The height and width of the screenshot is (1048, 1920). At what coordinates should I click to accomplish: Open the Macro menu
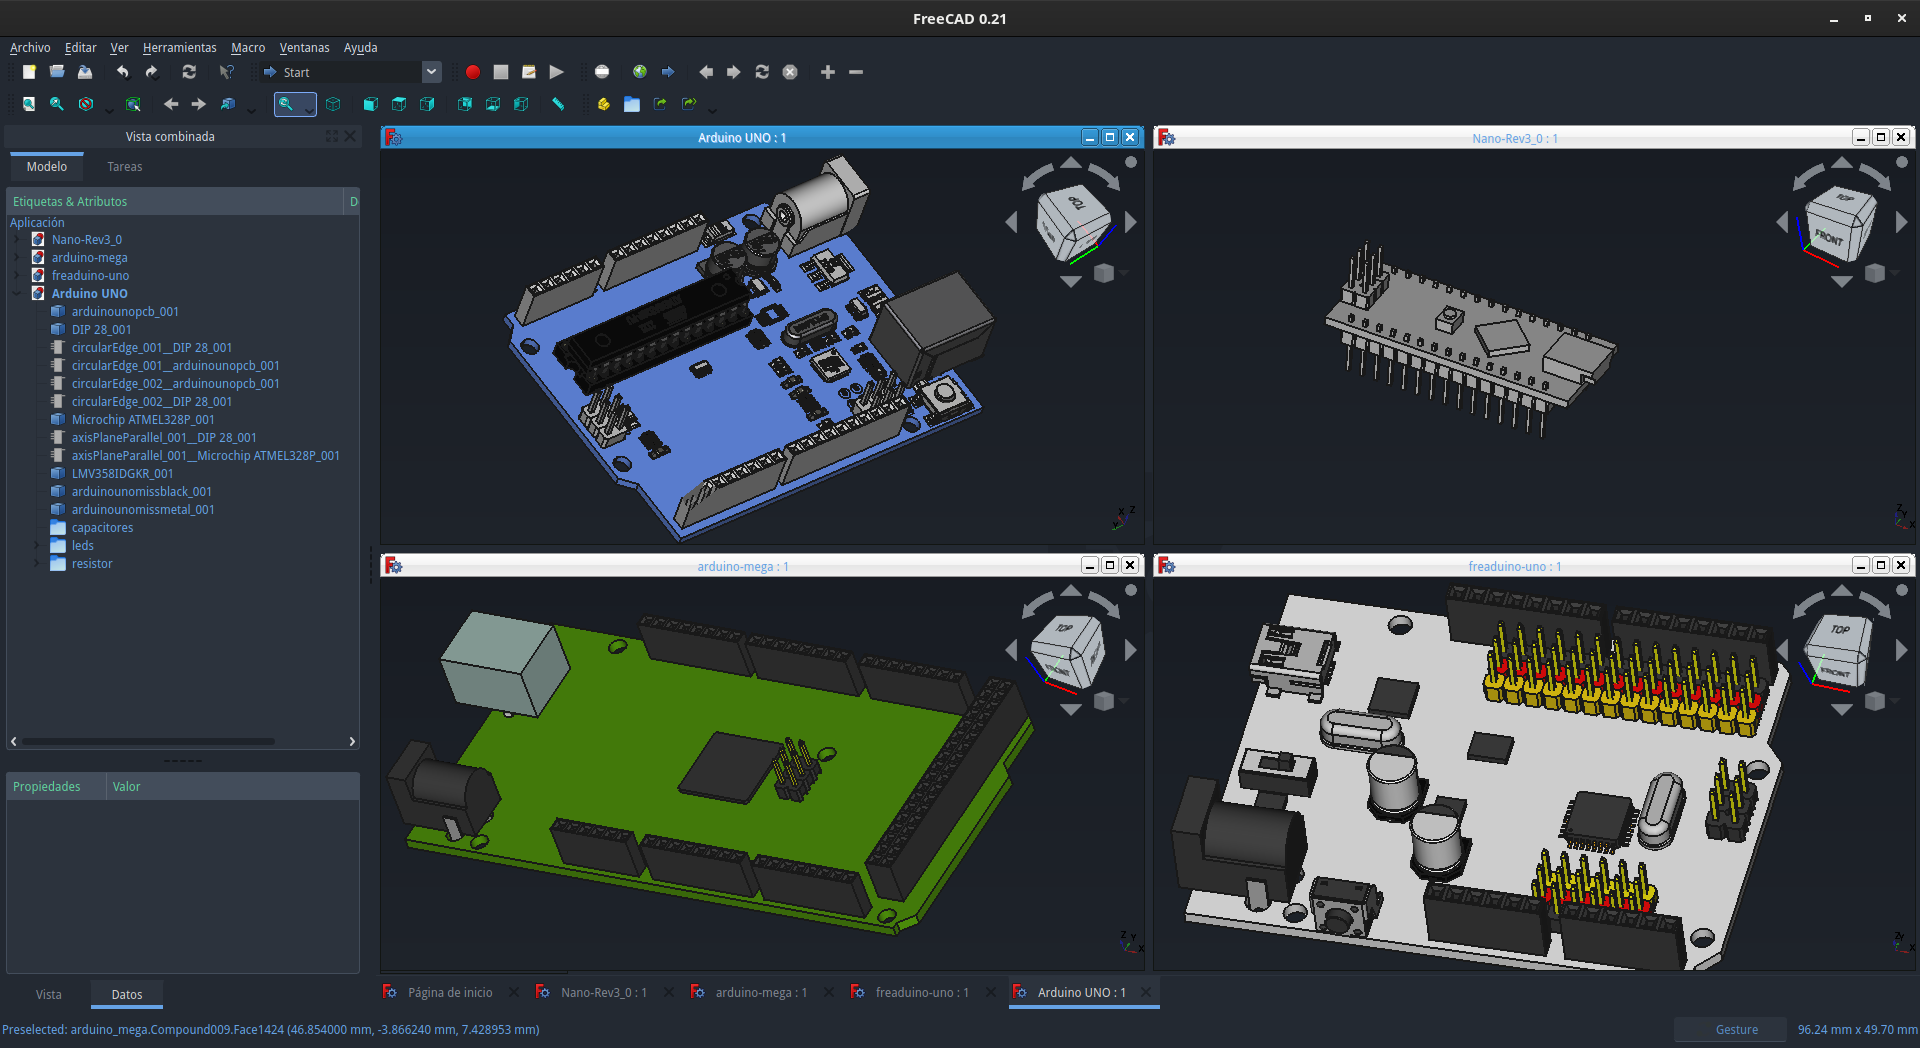click(x=248, y=47)
